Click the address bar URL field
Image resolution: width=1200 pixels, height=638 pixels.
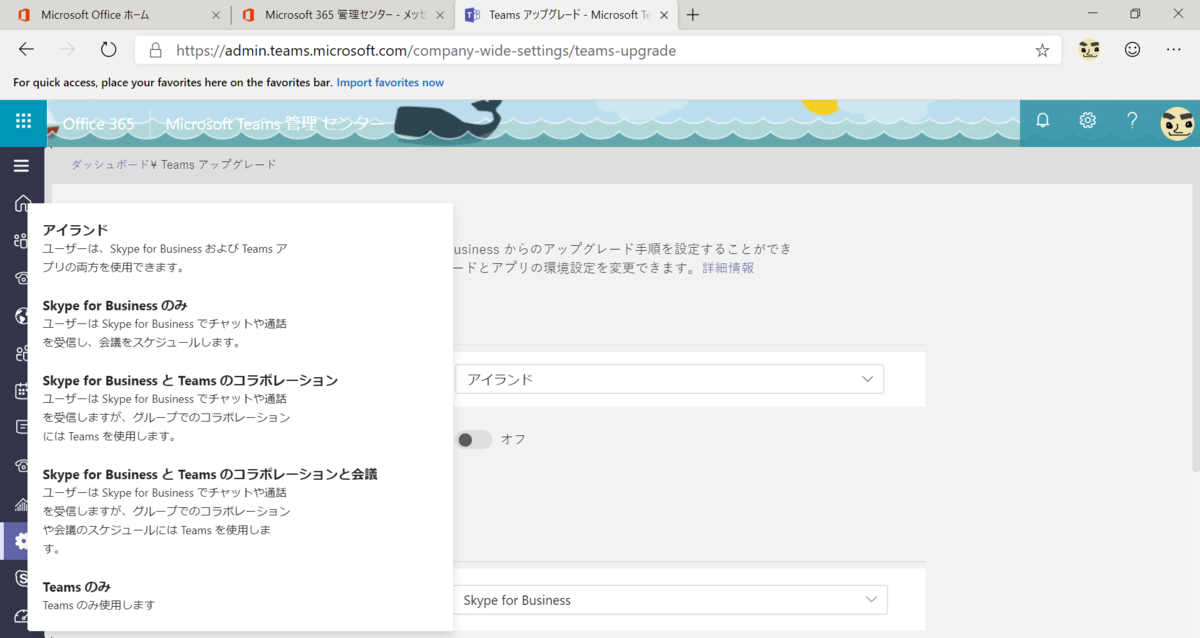[x=598, y=50]
